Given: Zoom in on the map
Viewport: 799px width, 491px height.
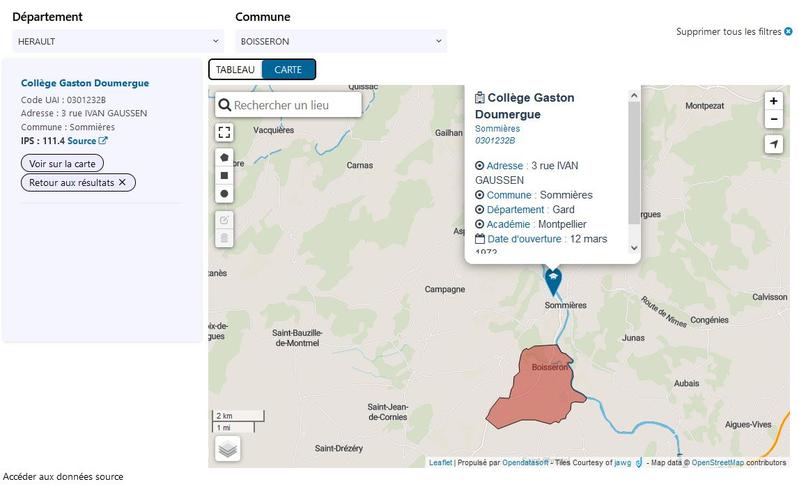Looking at the screenshot, I should [774, 101].
